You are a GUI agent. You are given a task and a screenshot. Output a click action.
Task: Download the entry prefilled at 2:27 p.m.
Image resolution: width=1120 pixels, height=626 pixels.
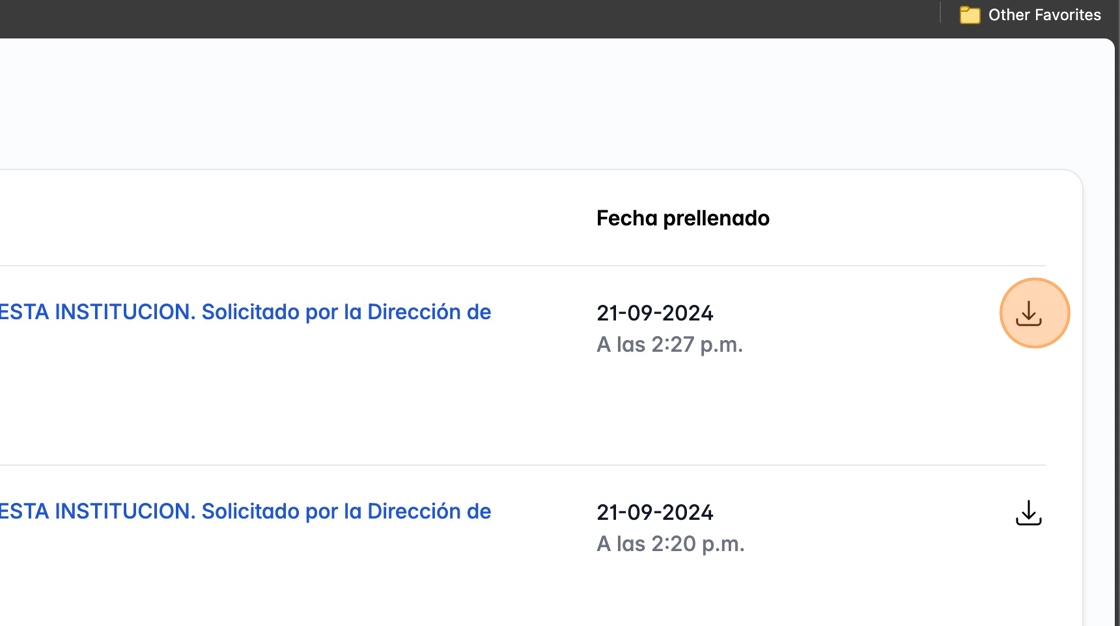pyautogui.click(x=1029, y=314)
